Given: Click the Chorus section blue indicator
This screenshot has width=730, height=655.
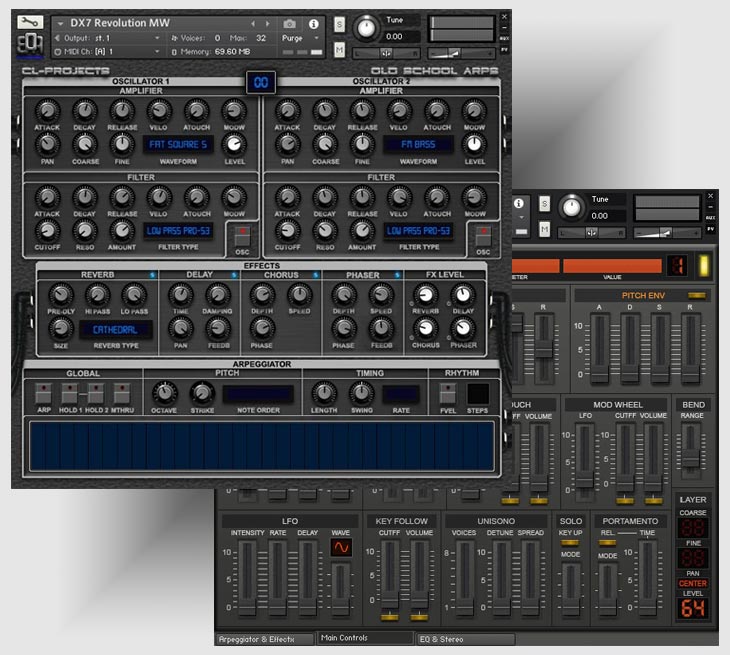Looking at the screenshot, I should (315, 274).
